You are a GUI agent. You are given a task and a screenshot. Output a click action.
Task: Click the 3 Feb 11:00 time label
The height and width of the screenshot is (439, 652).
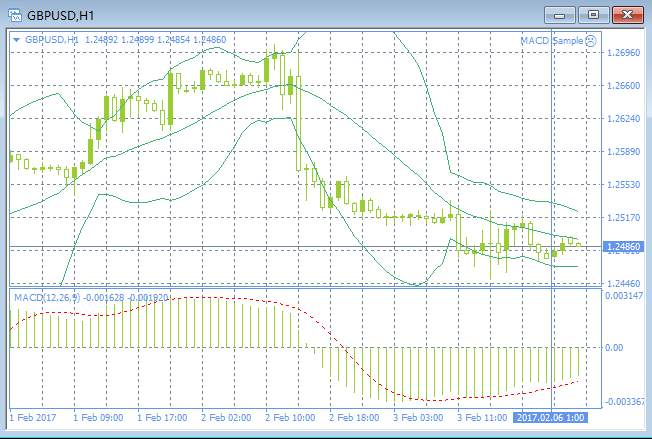[482, 417]
